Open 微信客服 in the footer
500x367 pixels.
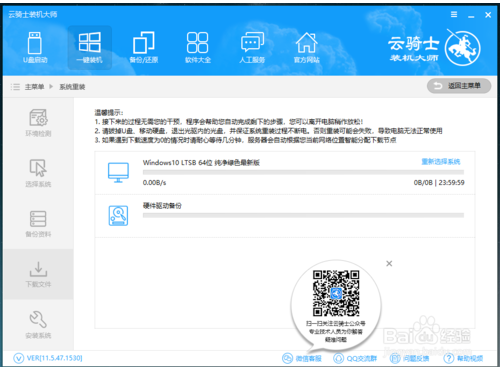(x=302, y=358)
